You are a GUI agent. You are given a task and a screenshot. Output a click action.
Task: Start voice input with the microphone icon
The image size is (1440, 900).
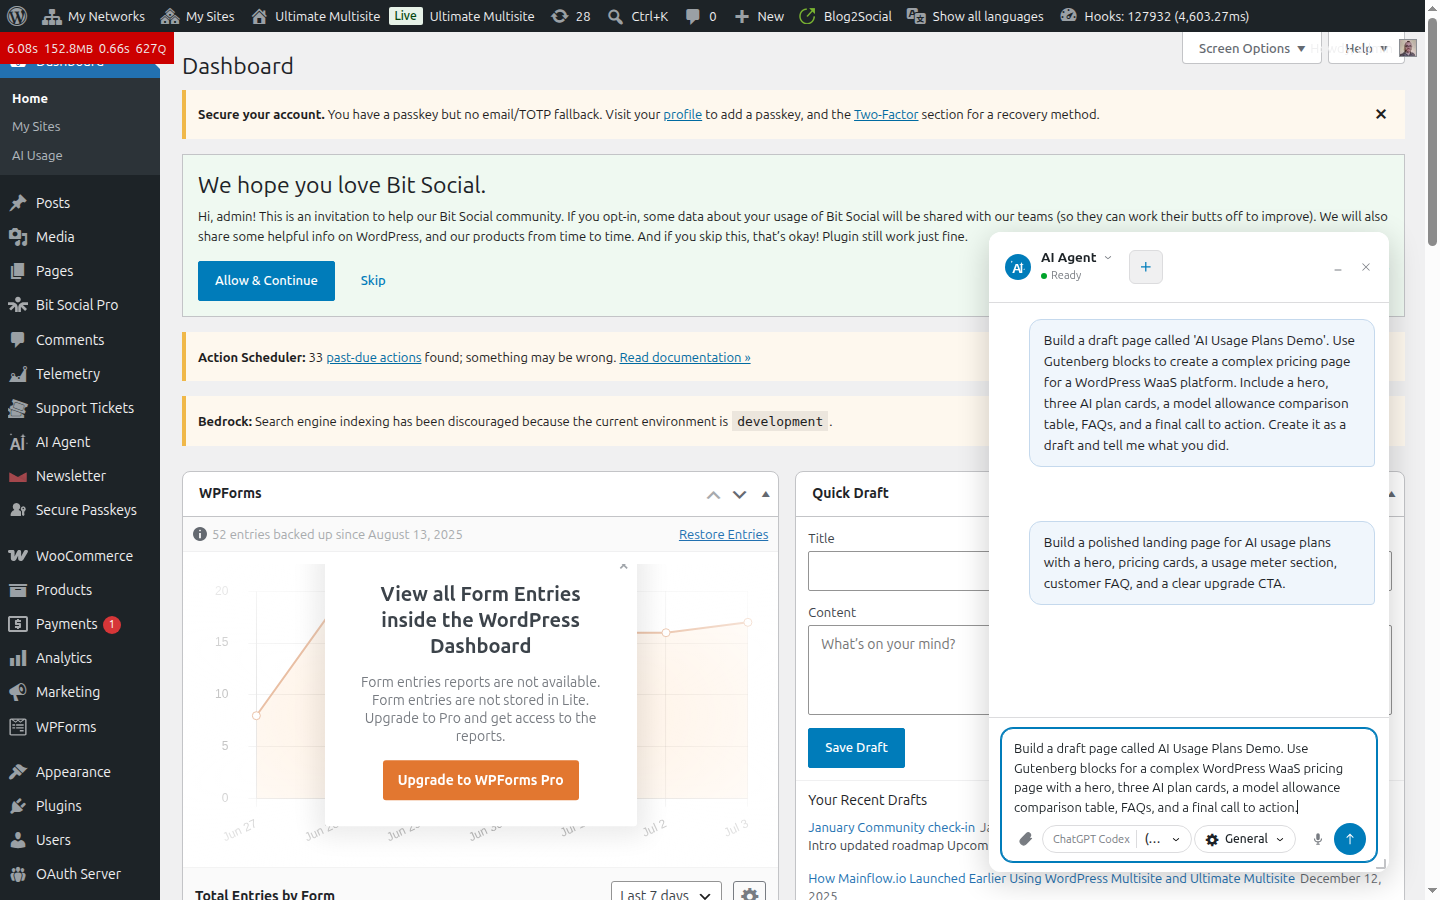pyautogui.click(x=1318, y=839)
